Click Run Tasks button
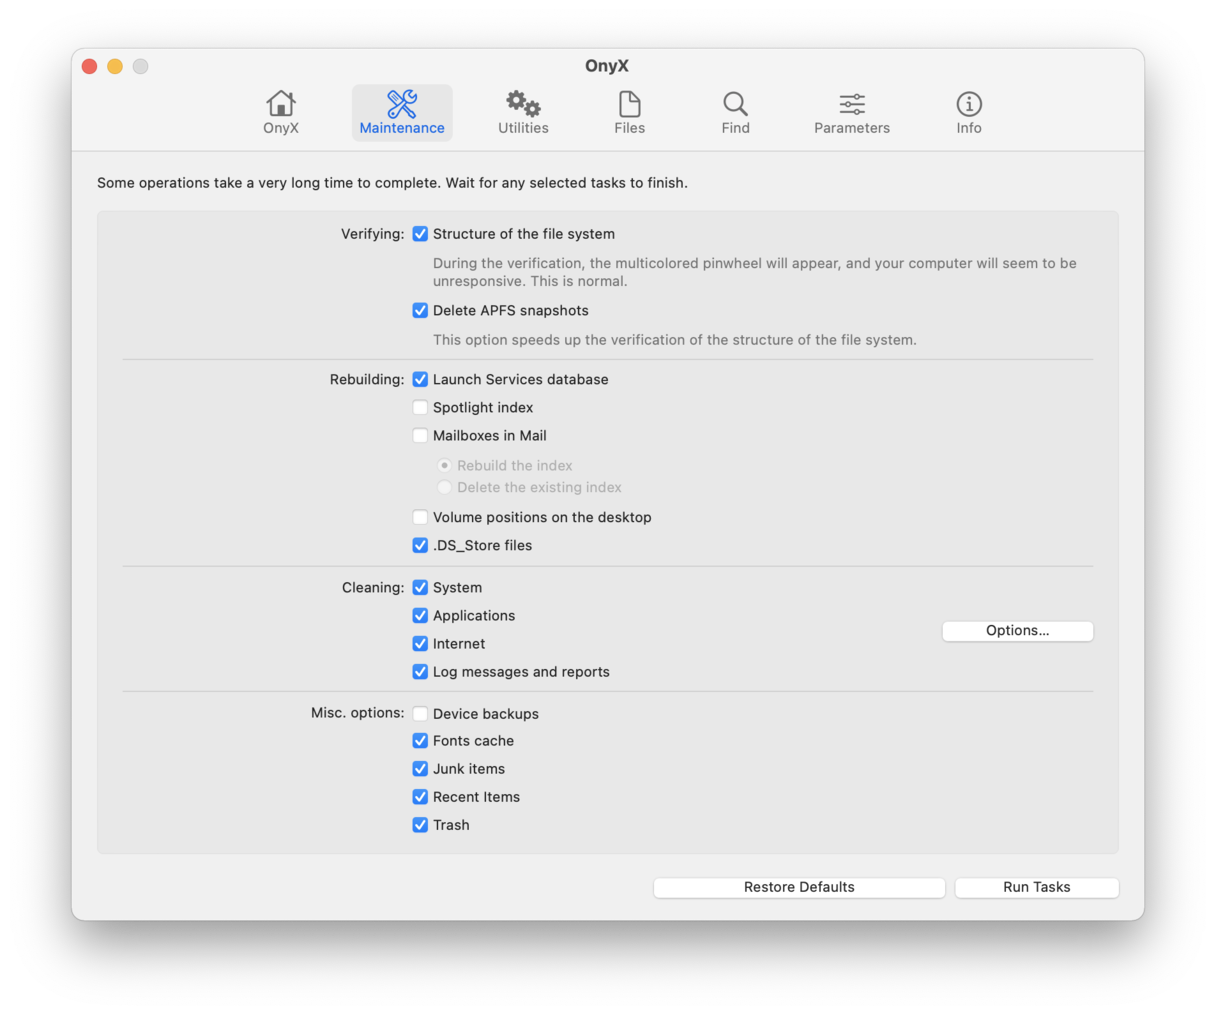Viewport: 1216px width, 1015px height. 1037,887
